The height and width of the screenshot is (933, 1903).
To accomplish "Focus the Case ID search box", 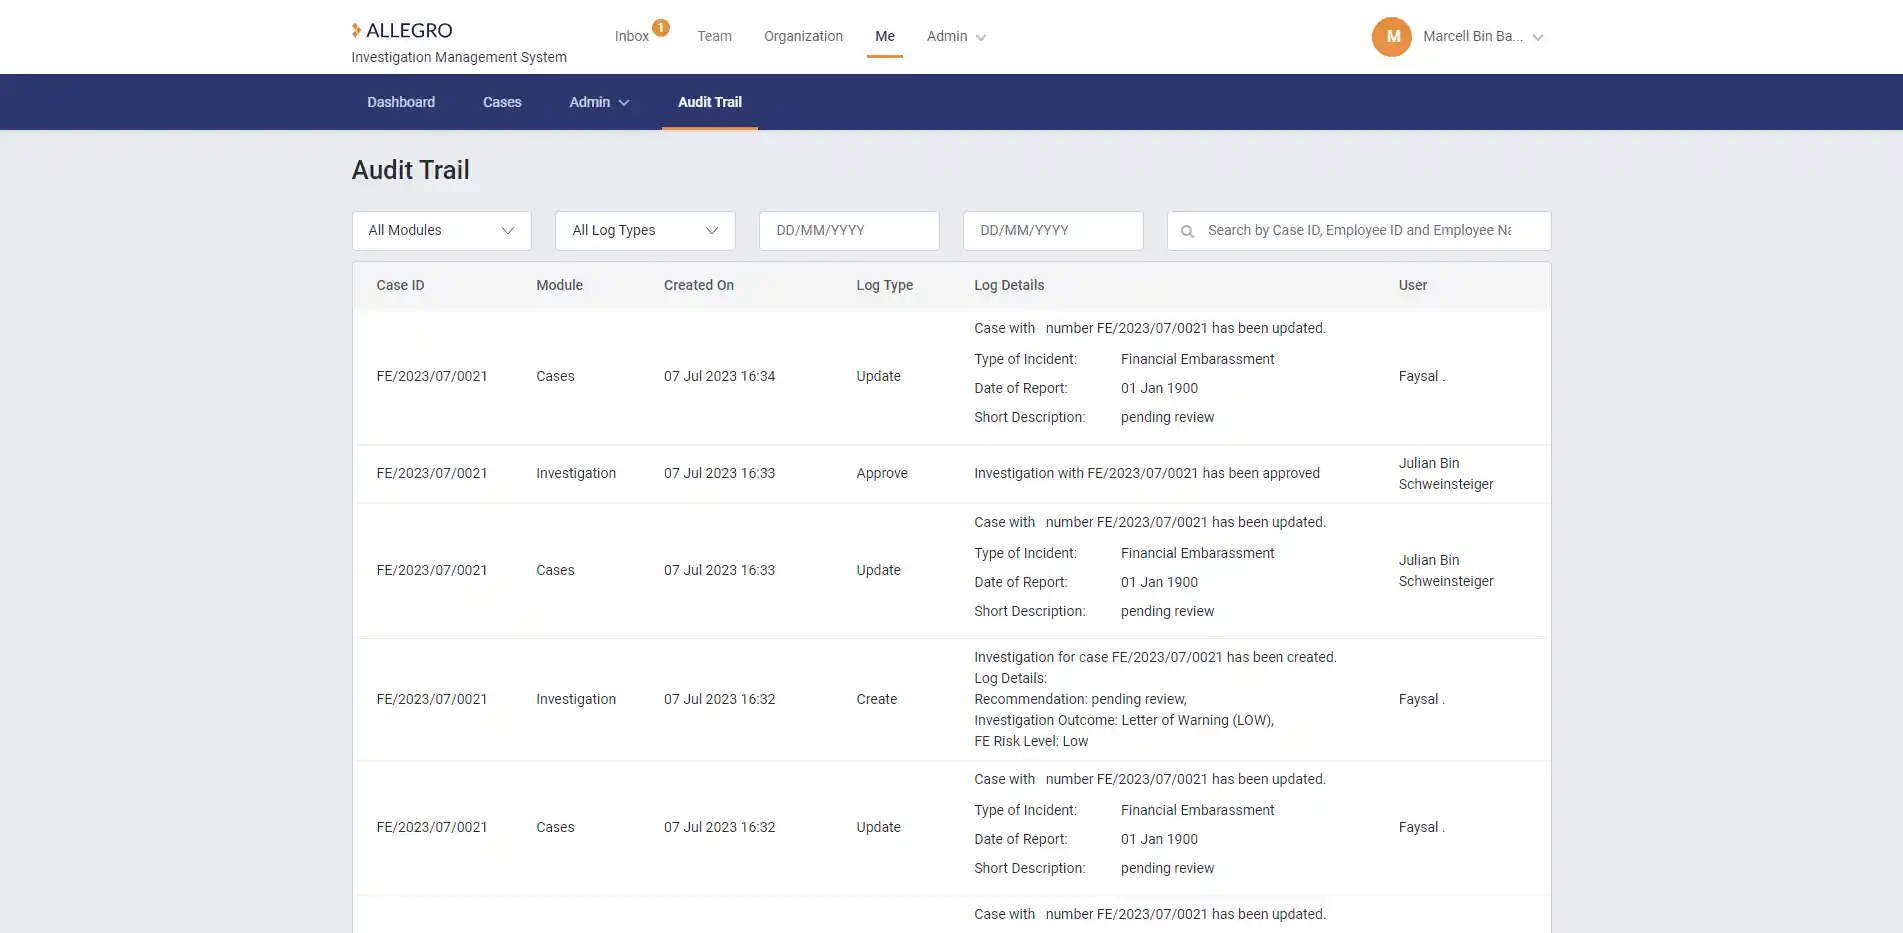I will (x=1359, y=230).
